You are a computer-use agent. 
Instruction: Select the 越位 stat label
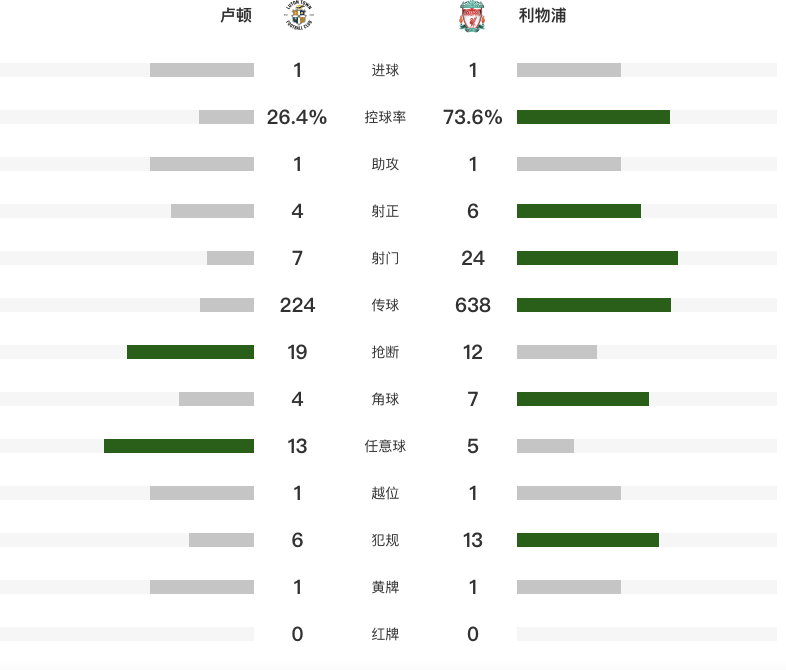click(x=385, y=493)
